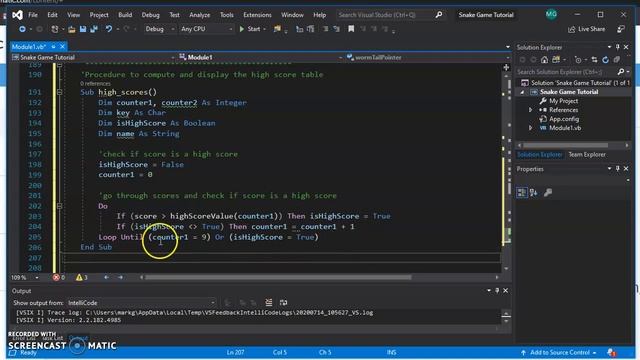Viewport: 640px width, 360px height.
Task: Click the yellow warning count indicator
Action: pos(82,278)
